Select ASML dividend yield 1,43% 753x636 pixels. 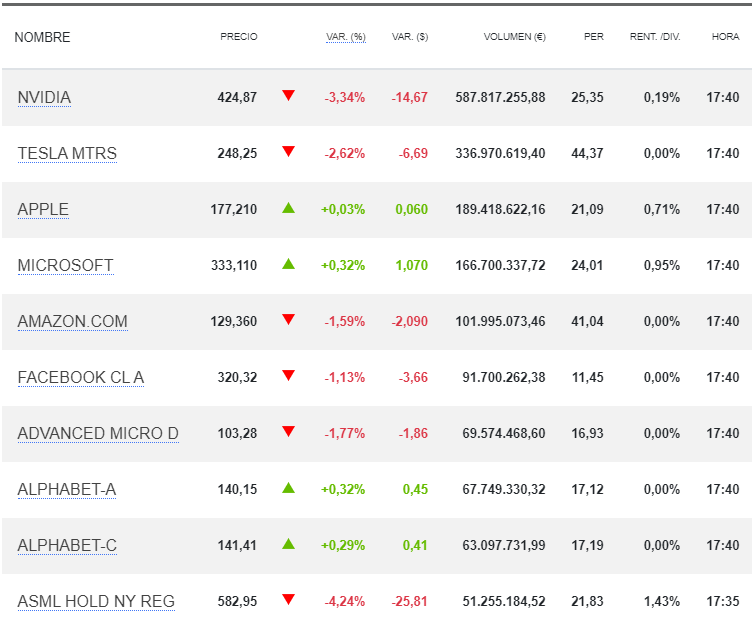[x=662, y=601]
